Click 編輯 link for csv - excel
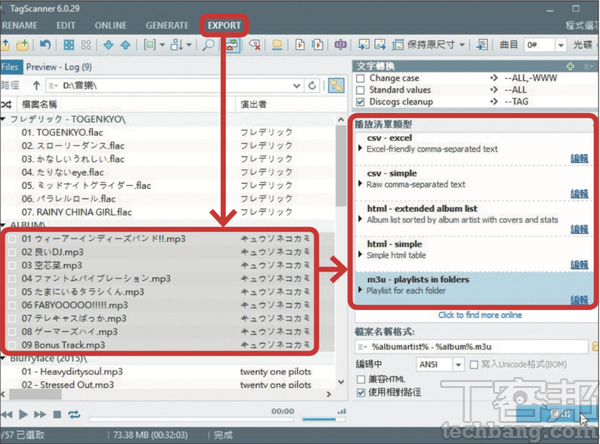600x444 pixels. click(x=579, y=158)
